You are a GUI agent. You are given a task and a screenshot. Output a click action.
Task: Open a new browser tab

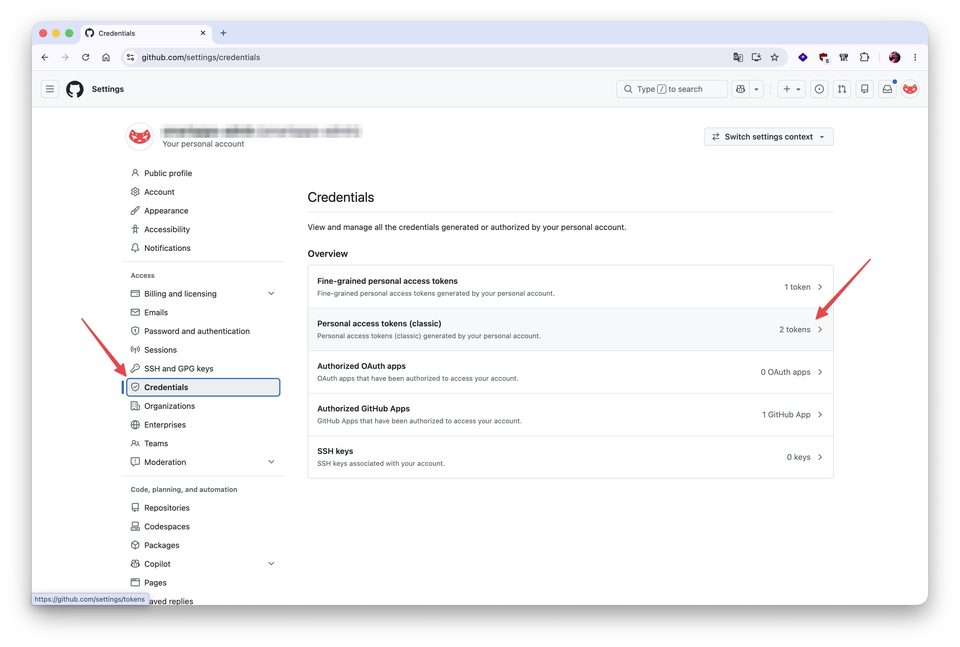pos(223,33)
